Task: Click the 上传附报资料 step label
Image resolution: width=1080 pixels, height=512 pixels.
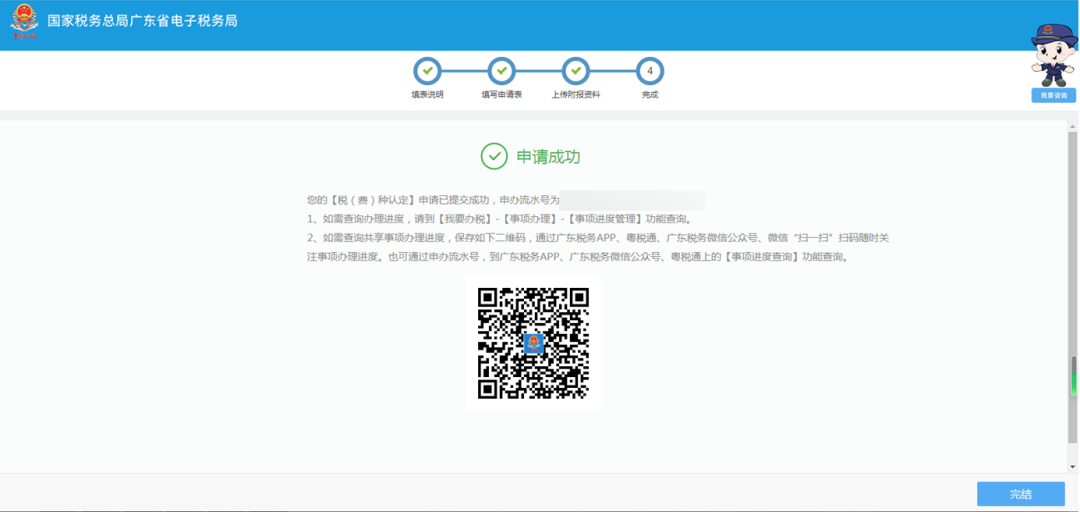Action: pyautogui.click(x=576, y=95)
